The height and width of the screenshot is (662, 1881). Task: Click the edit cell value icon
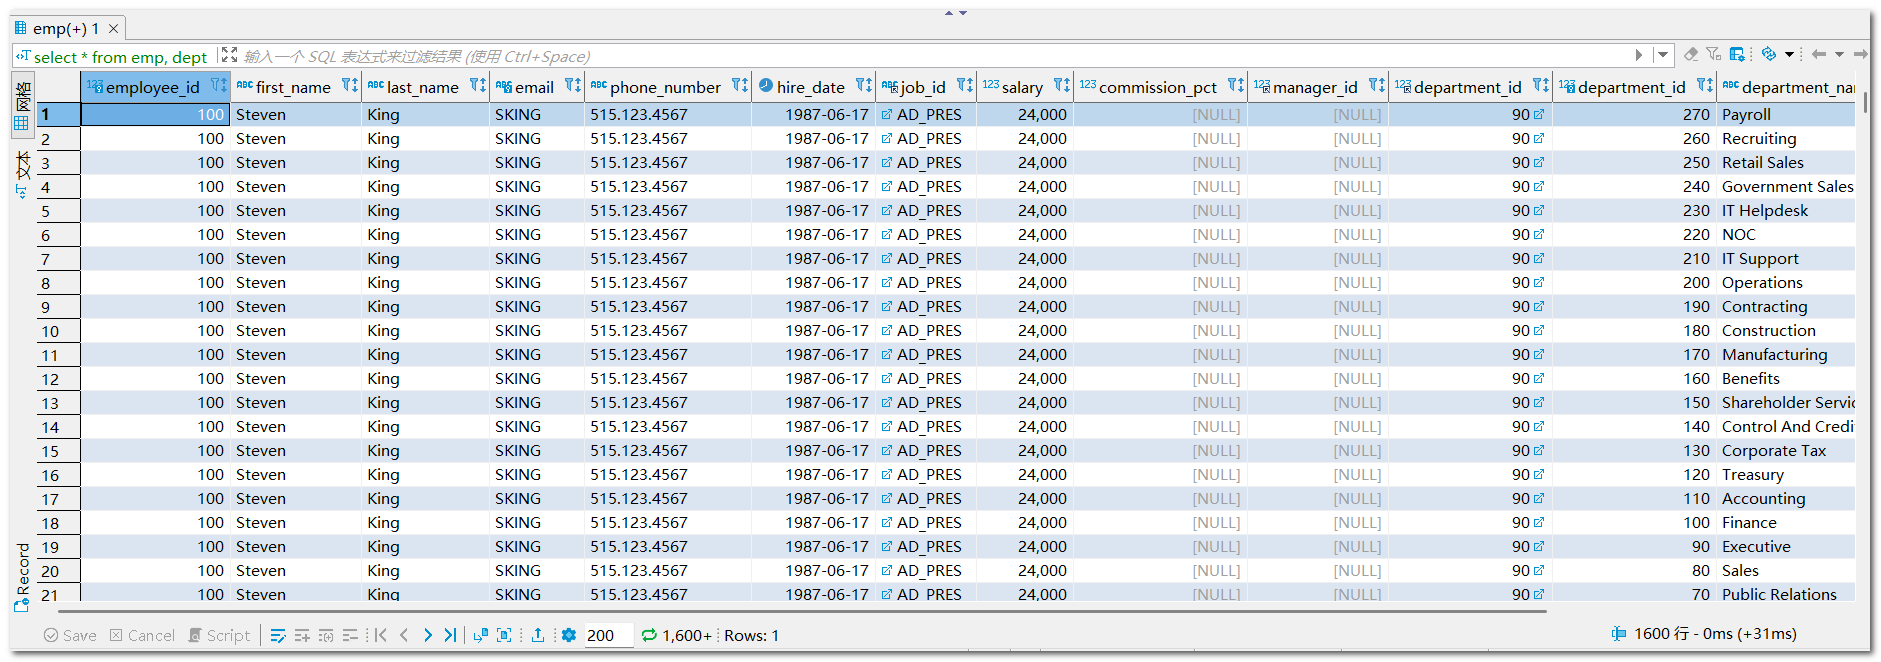(x=278, y=635)
